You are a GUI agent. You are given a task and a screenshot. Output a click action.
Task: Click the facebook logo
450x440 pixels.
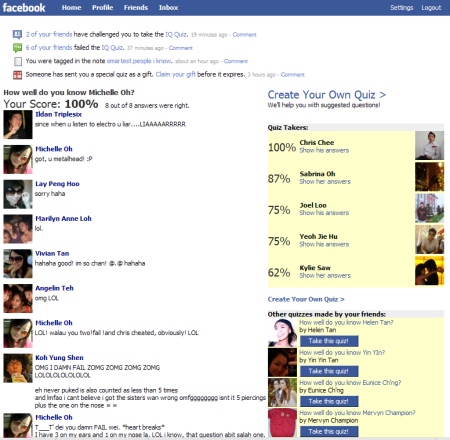(24, 7)
